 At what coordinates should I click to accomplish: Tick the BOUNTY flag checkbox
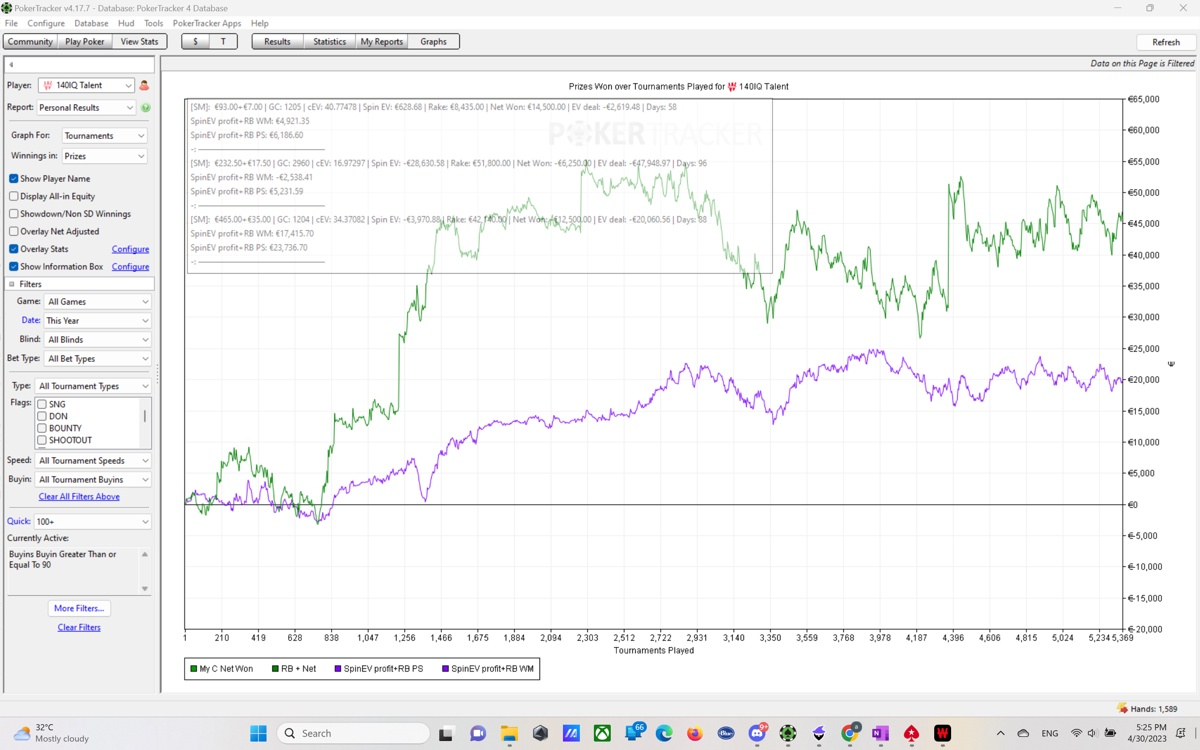tap(42, 428)
